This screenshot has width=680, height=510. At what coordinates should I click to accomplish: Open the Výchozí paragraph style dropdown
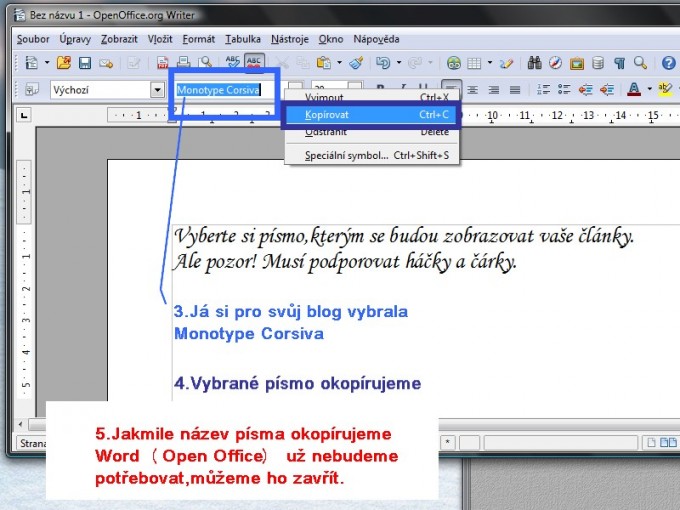tap(157, 90)
